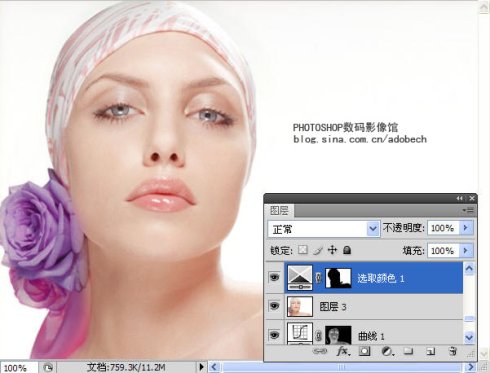The height and width of the screenshot is (373, 490).
Task: Click layers list scroll up arrow
Action: 469,269
